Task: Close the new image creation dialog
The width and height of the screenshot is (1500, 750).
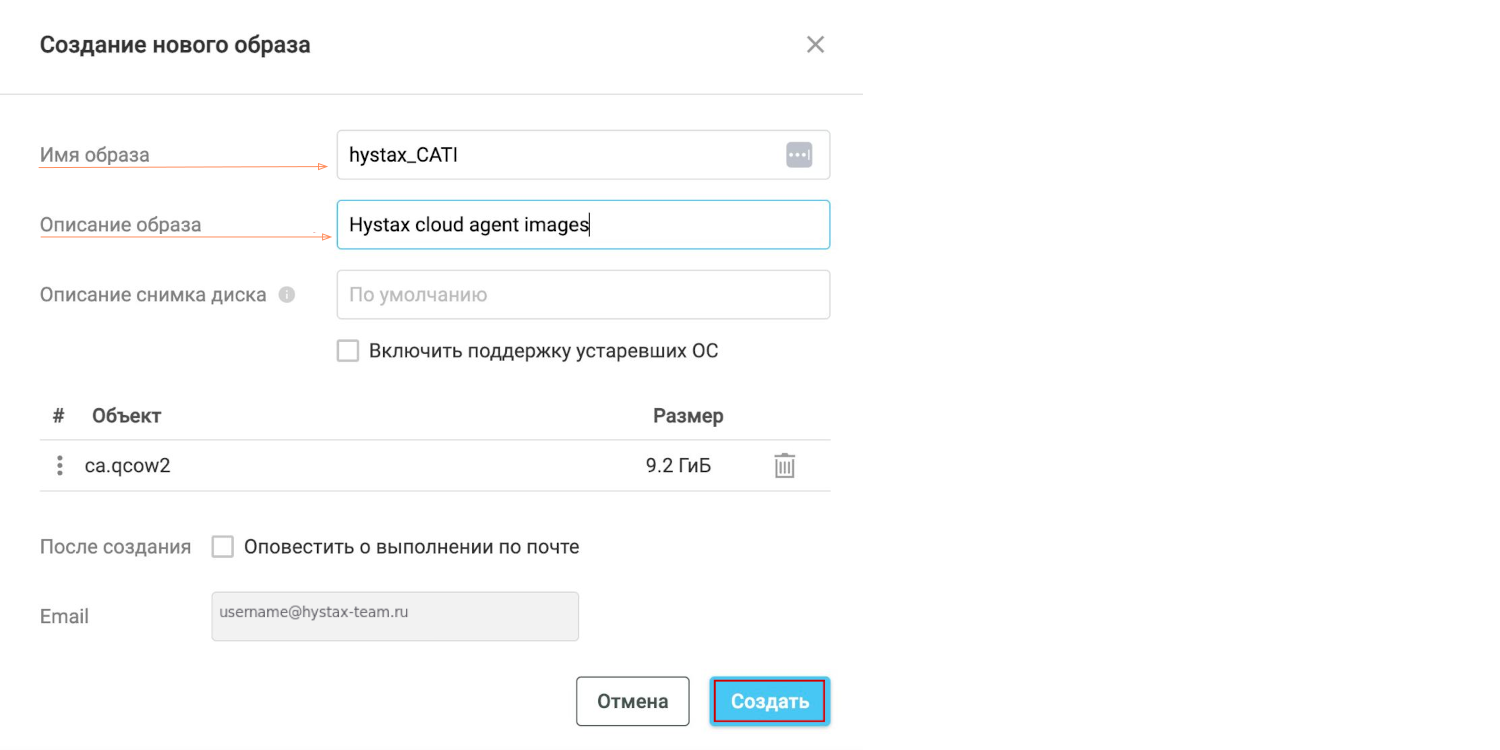Action: [x=815, y=45]
